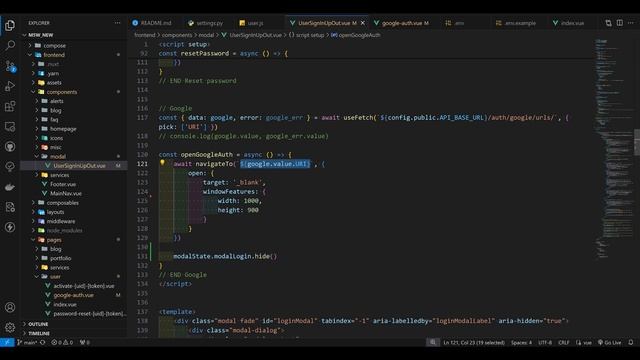
Task: Change encoding via UTF-8 indicator
Action: pyautogui.click(x=545, y=342)
